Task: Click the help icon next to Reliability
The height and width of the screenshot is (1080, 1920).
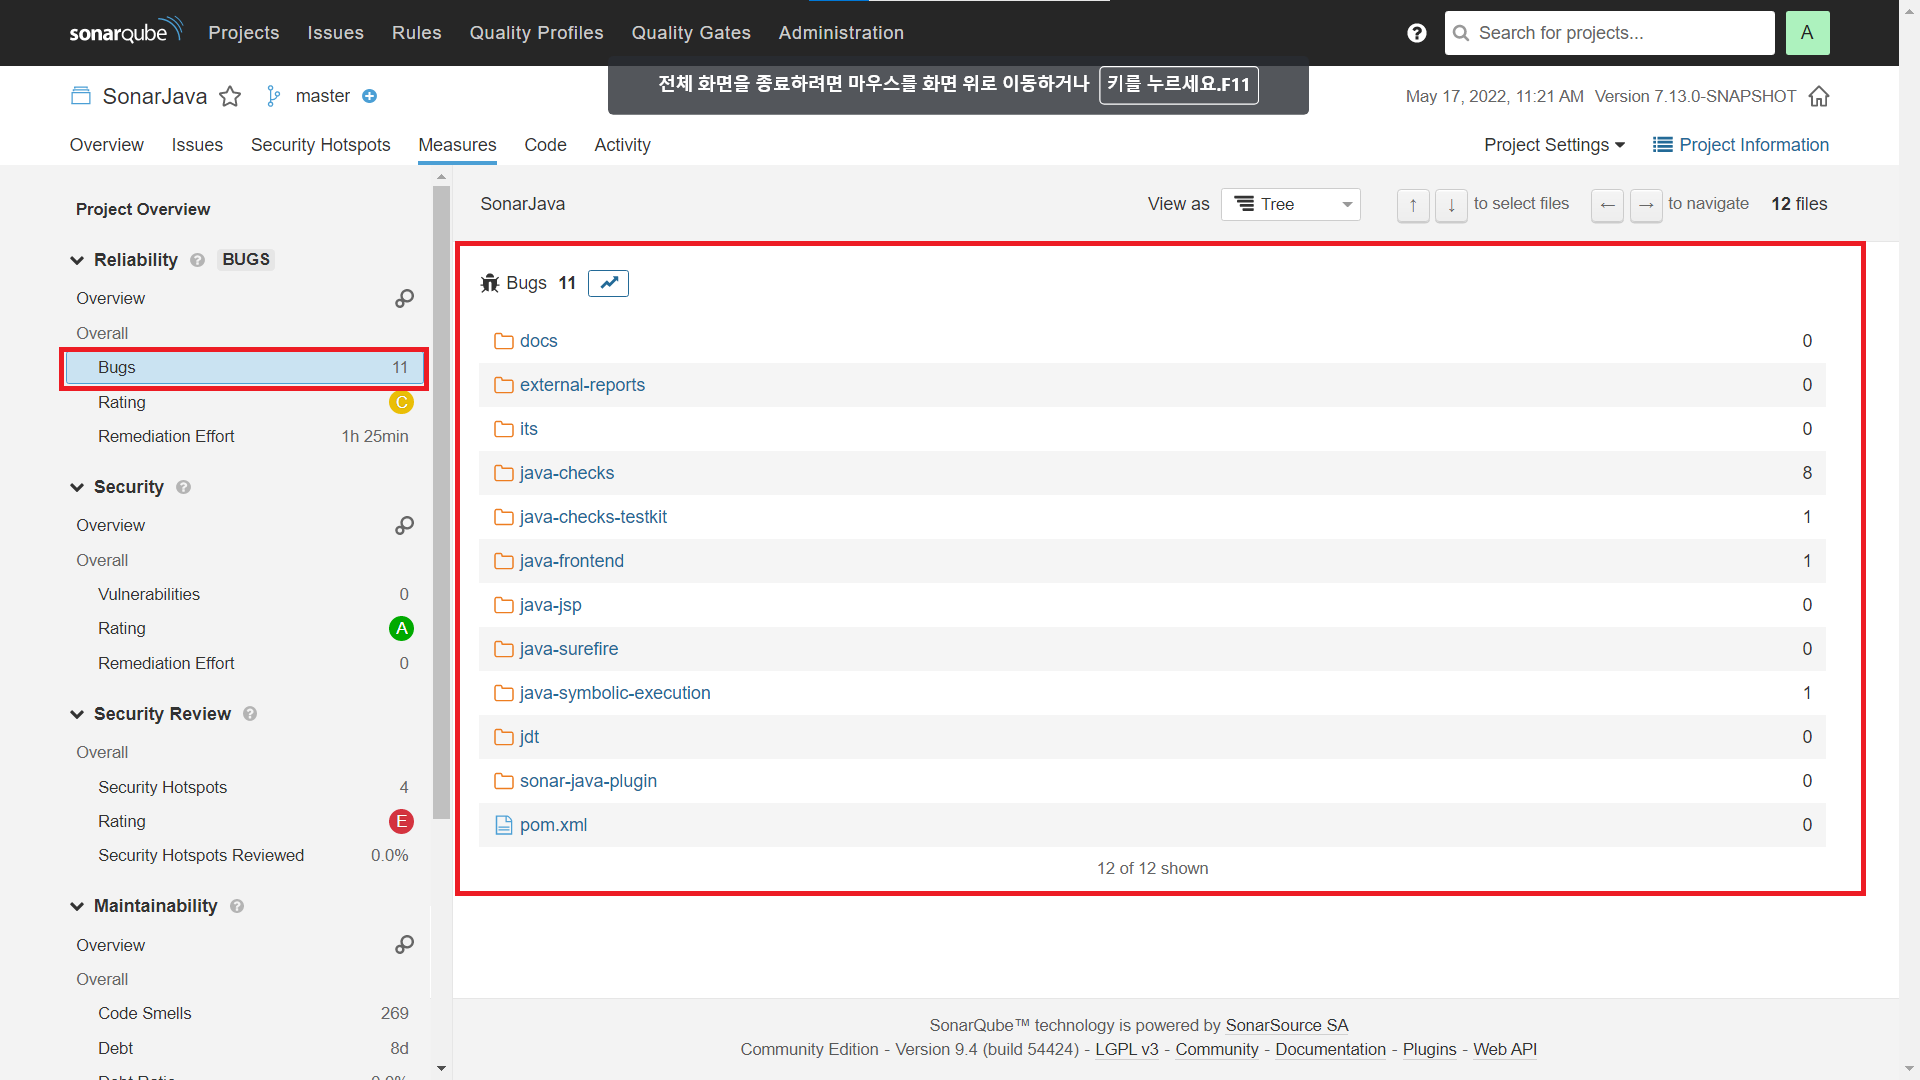Action: pos(198,260)
